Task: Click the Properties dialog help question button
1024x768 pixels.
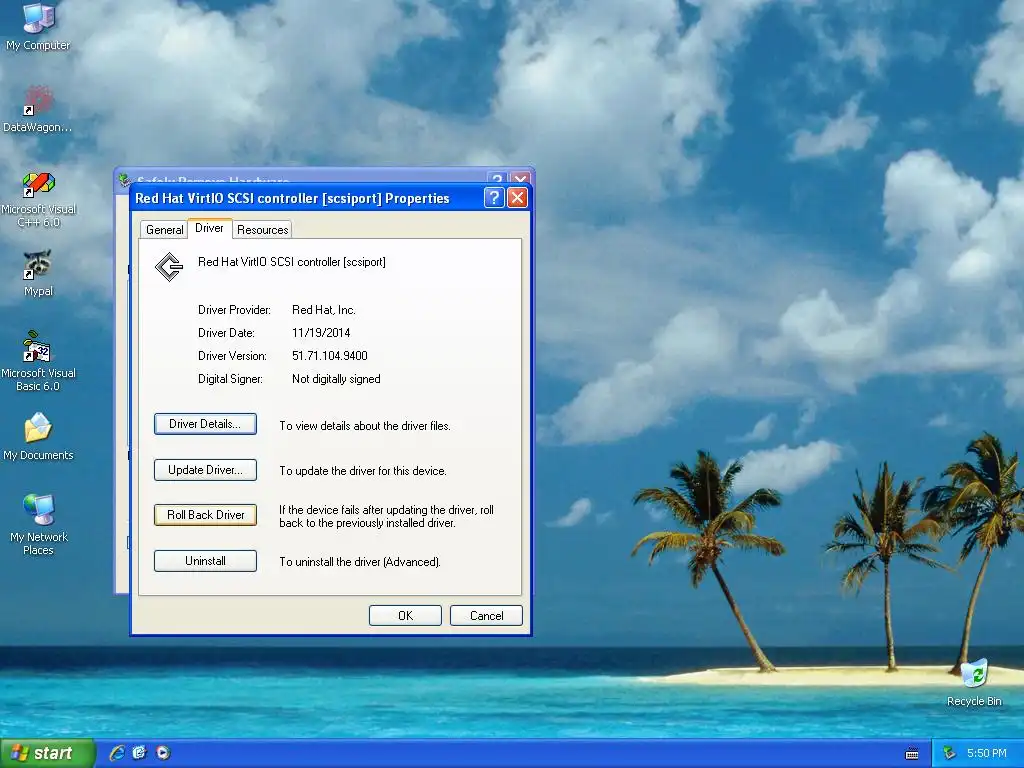Action: (494, 198)
